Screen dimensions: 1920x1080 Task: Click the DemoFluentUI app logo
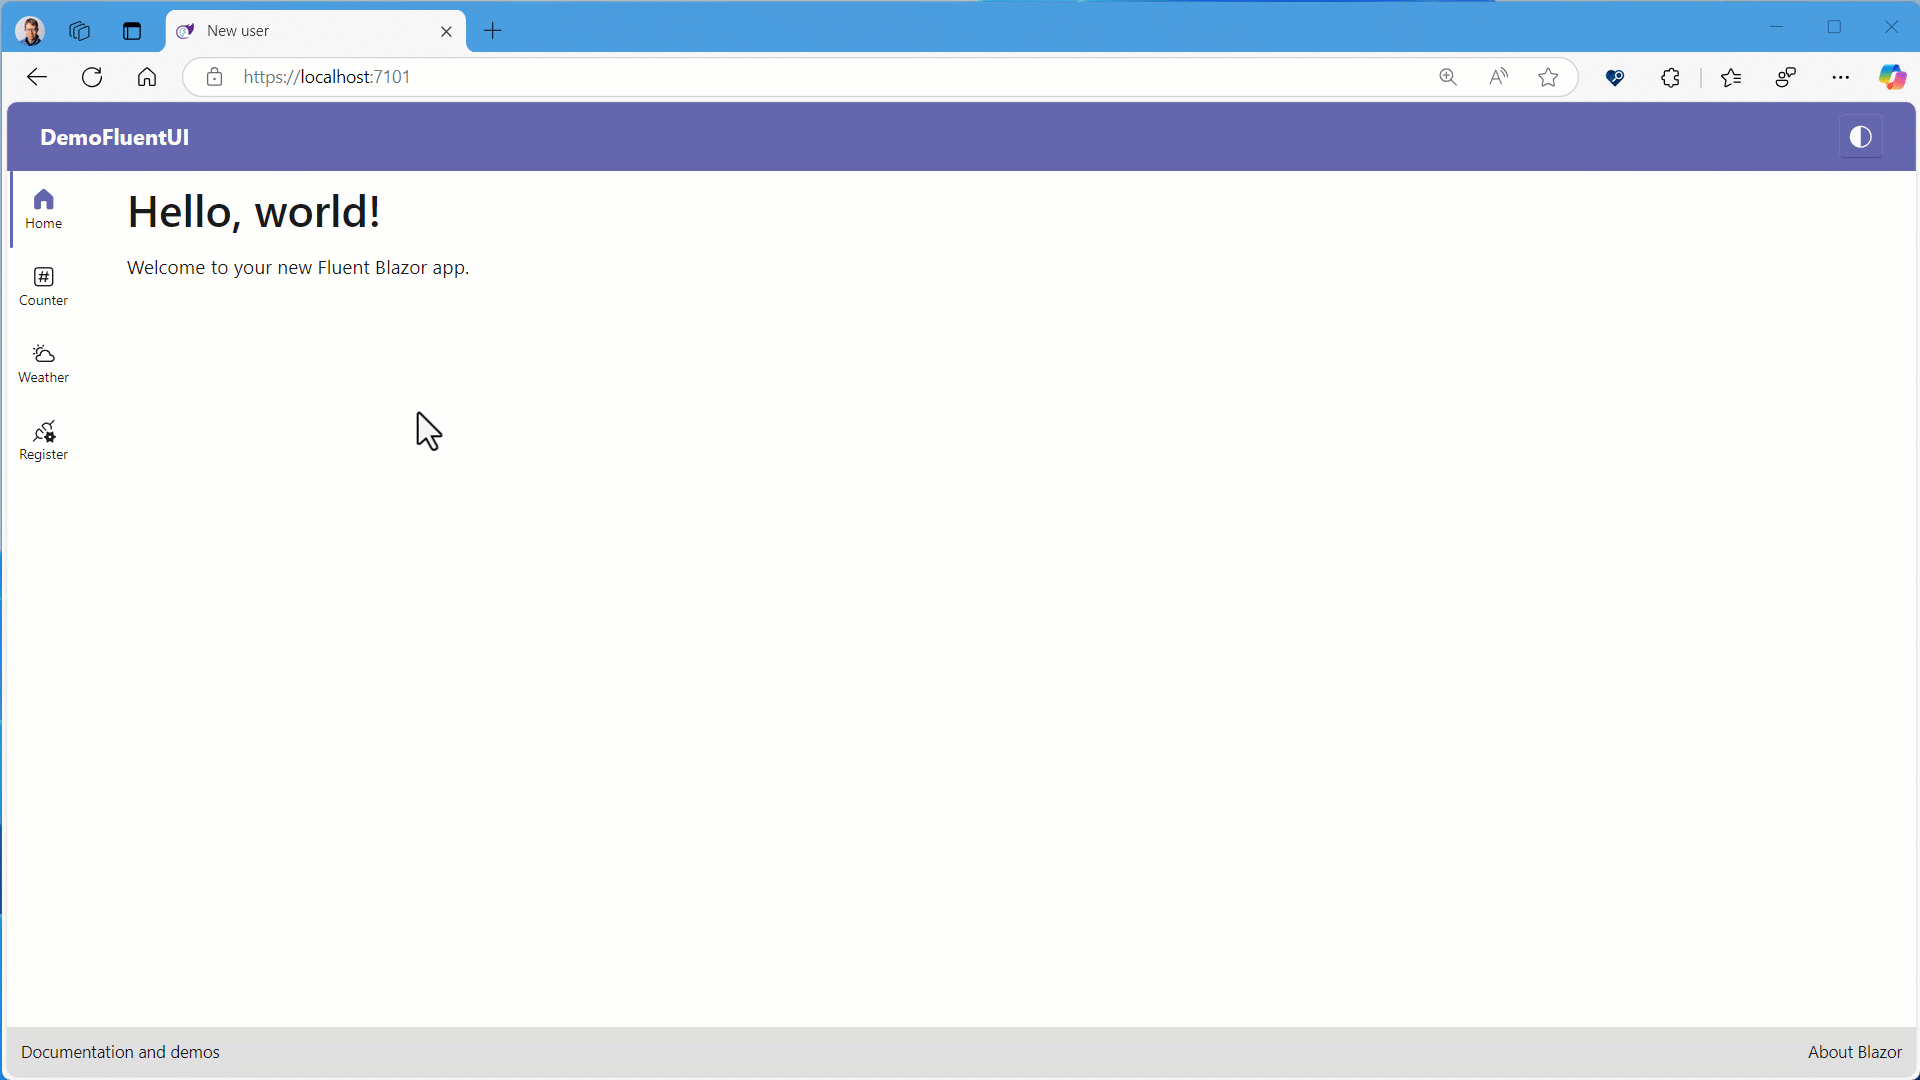[x=115, y=137]
